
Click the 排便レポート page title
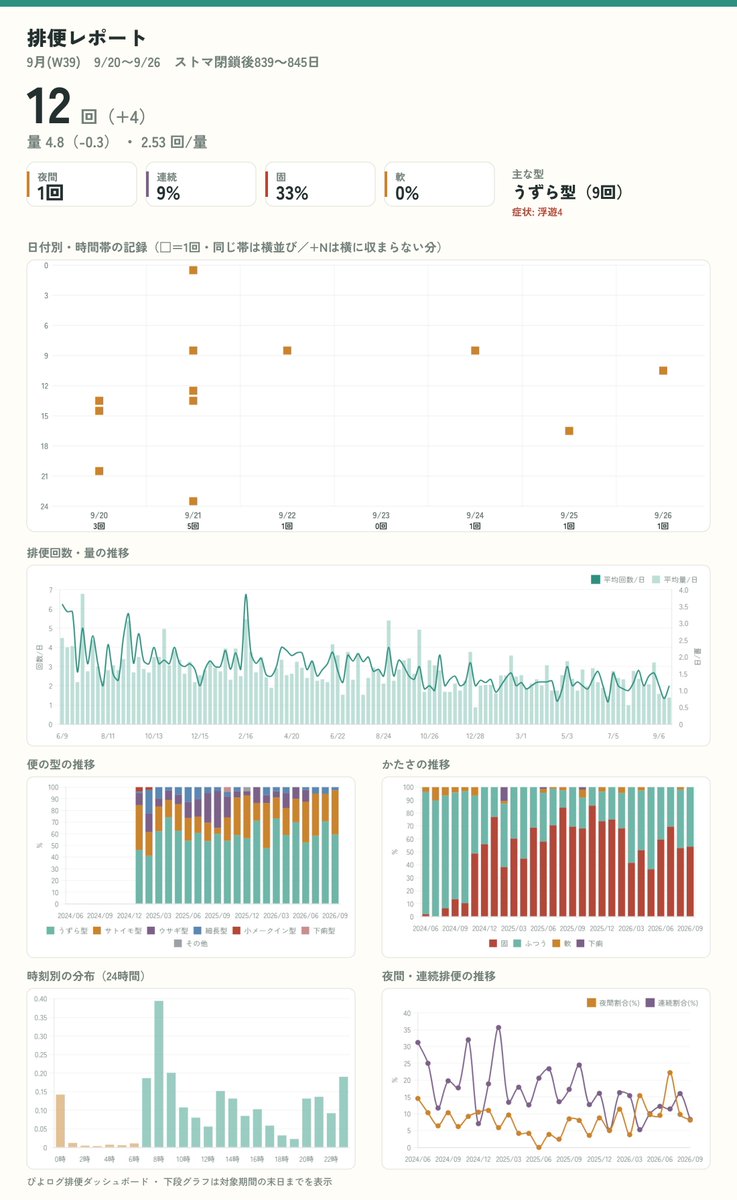(x=87, y=38)
